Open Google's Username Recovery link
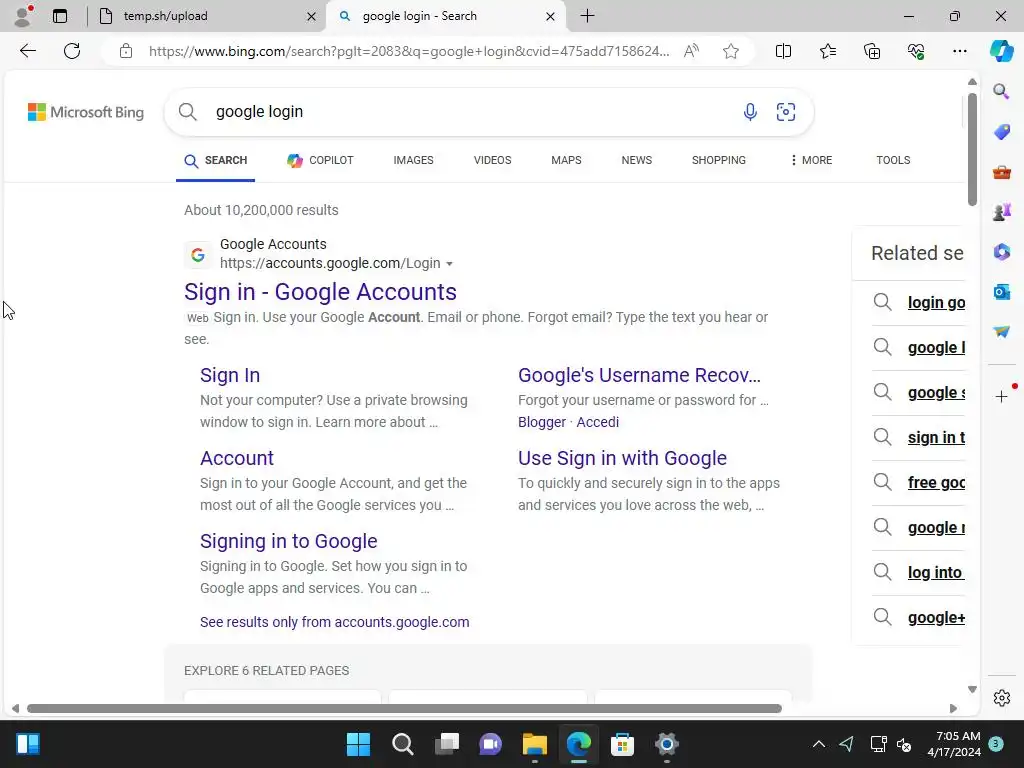This screenshot has height=768, width=1024. coord(639,376)
